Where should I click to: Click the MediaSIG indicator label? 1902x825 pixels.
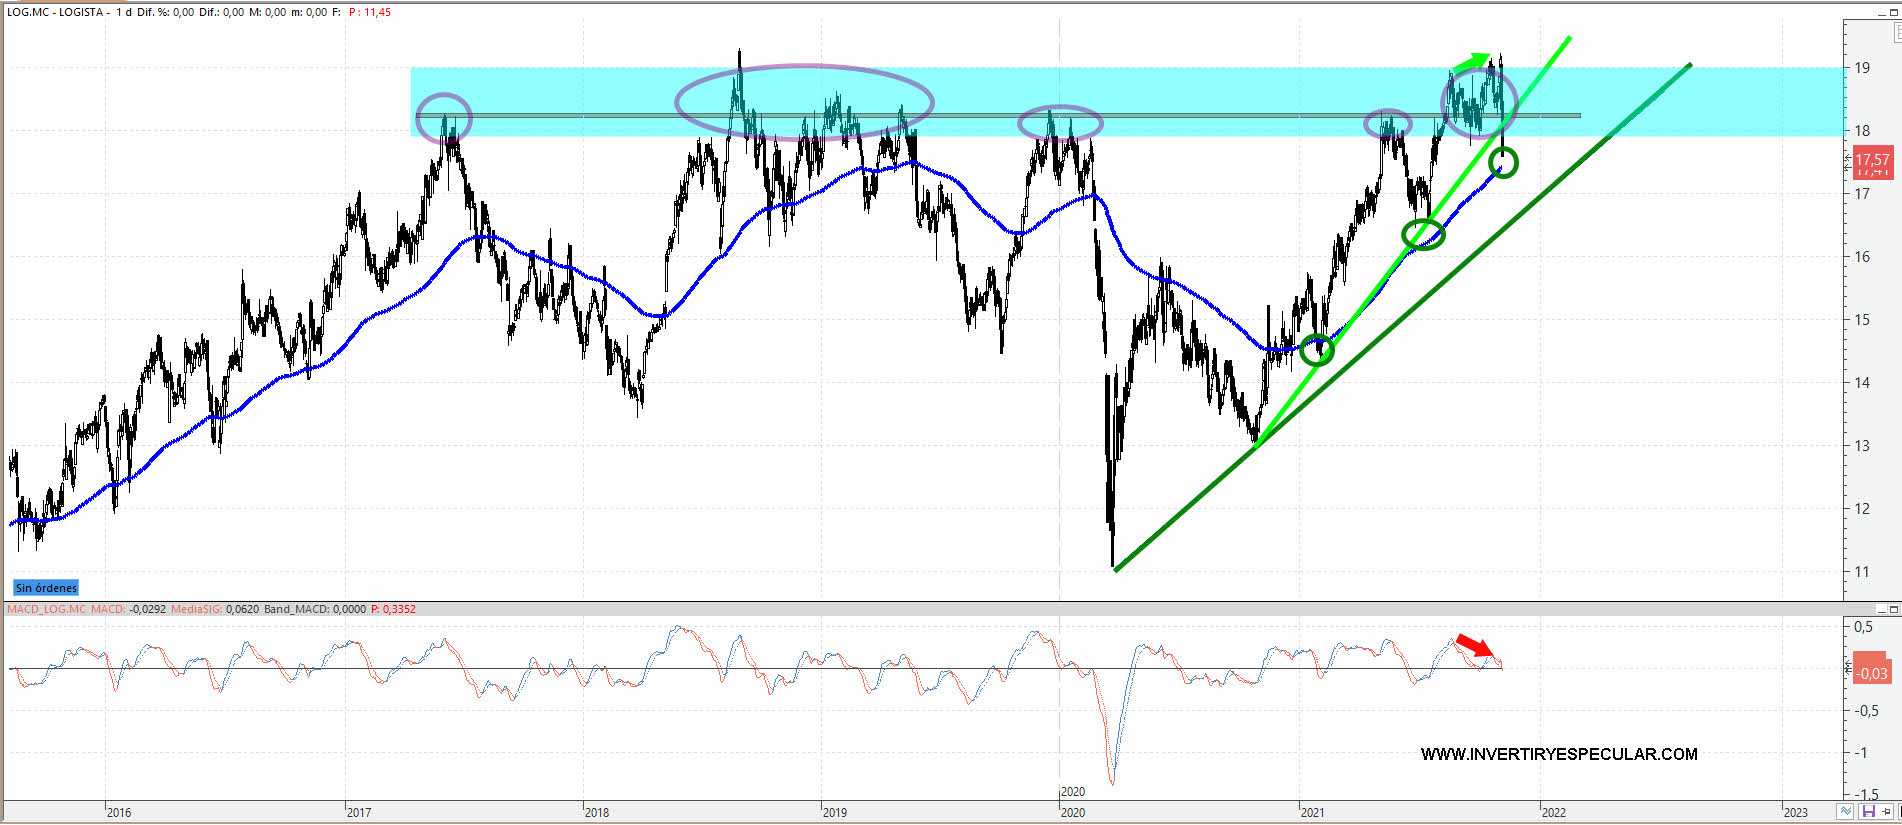196,609
